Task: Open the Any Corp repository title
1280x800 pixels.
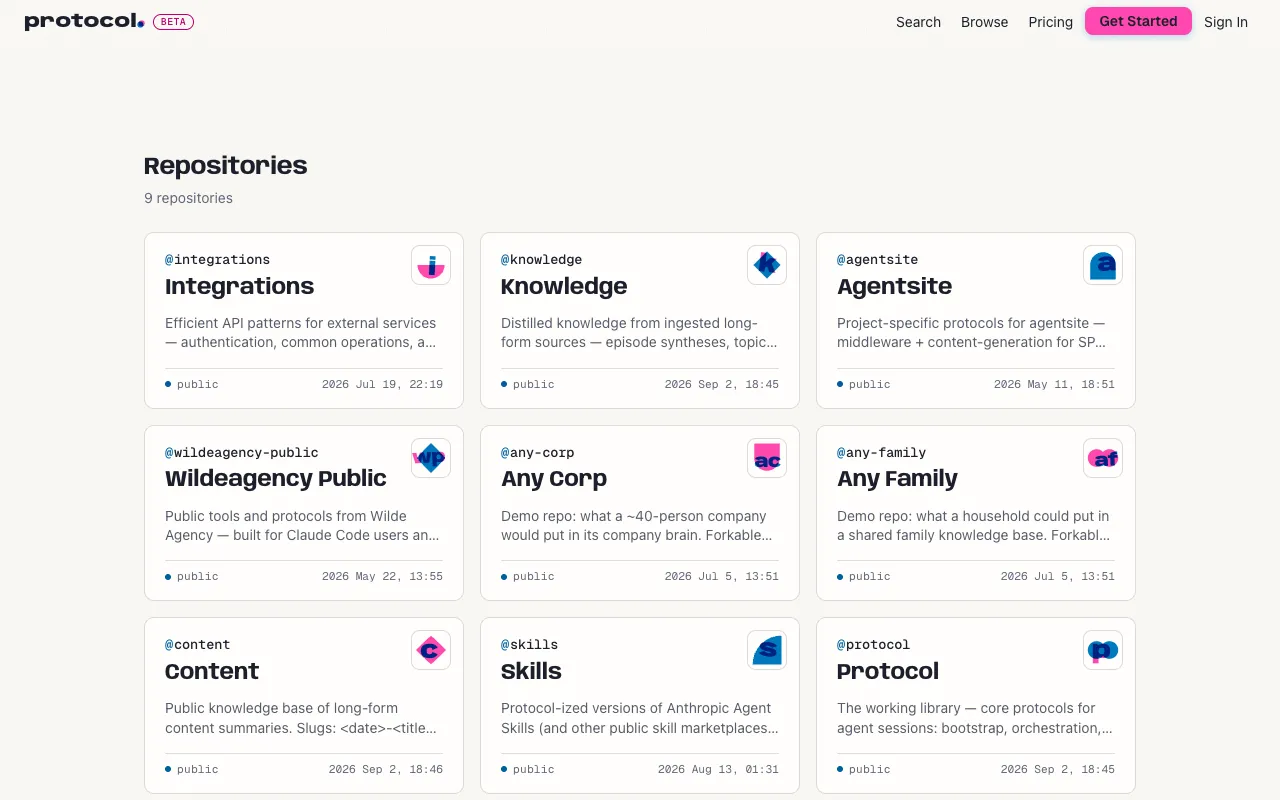Action: pyautogui.click(x=554, y=478)
